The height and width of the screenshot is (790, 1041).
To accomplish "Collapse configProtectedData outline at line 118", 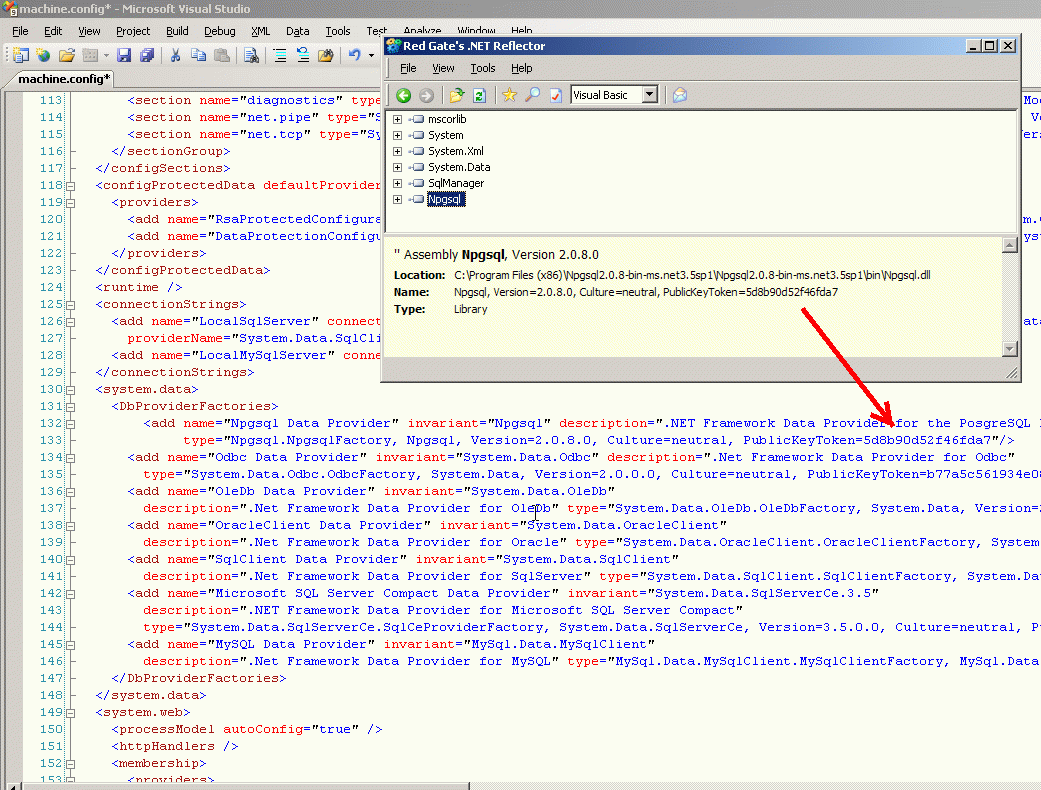I will click(x=70, y=186).
